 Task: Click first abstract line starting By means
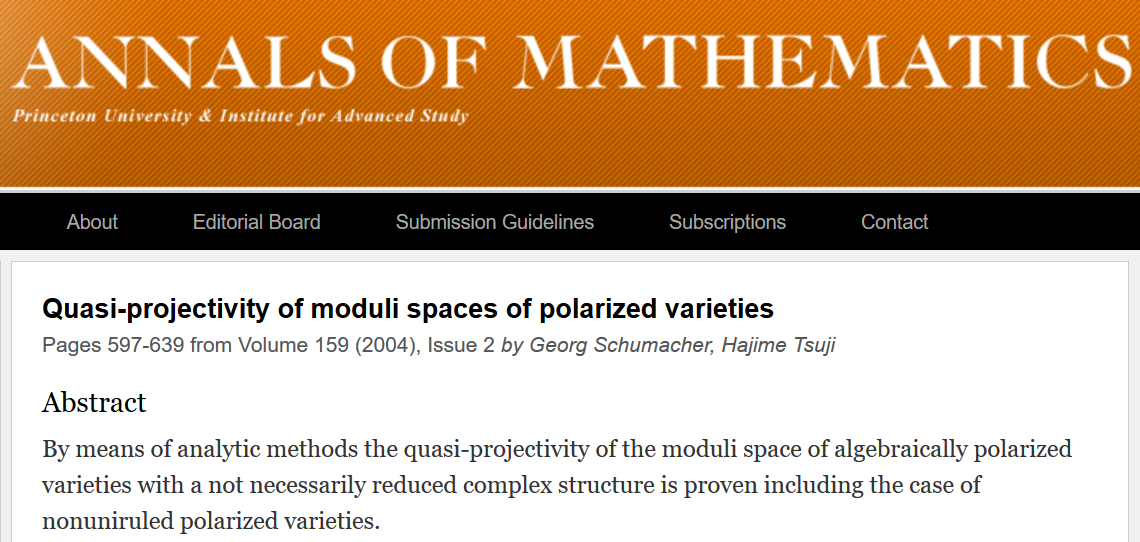click(x=556, y=448)
